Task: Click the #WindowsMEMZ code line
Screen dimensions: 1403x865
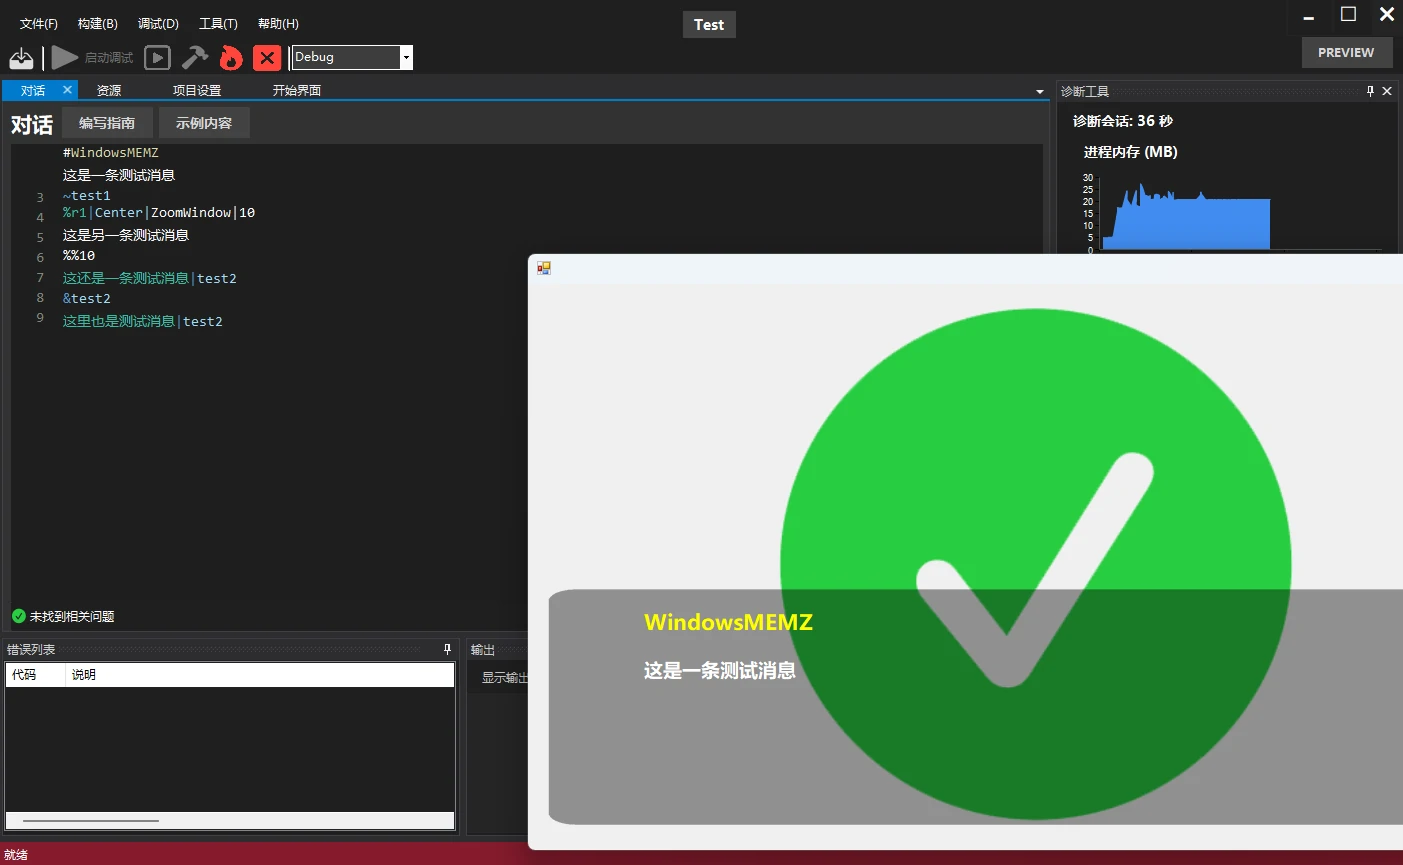Action: tap(111, 153)
